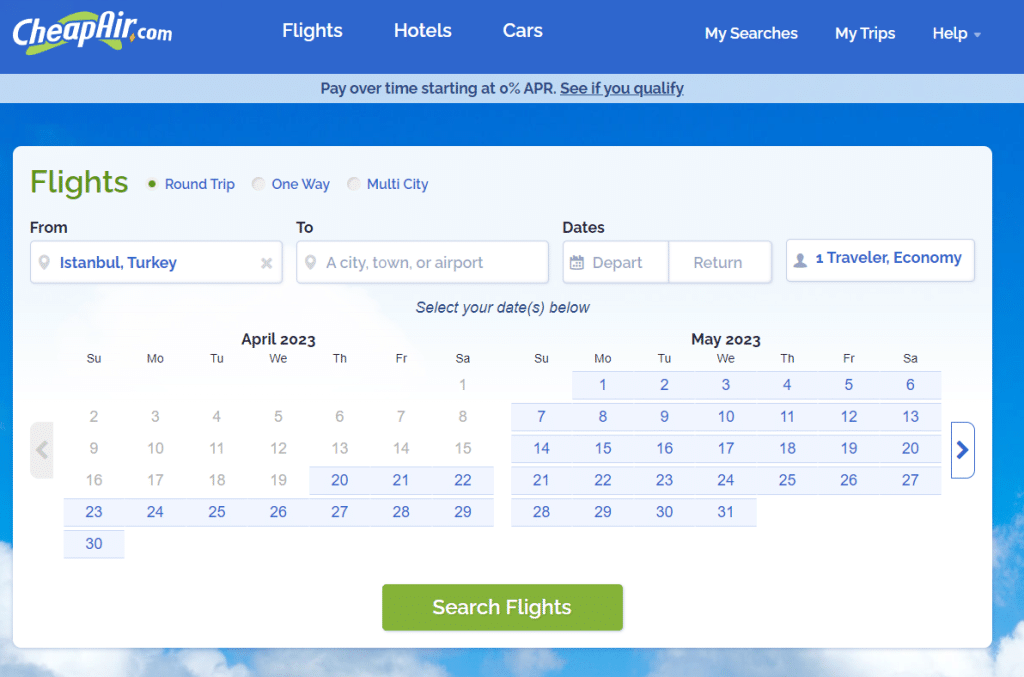Select May 3 in the calendar
The height and width of the screenshot is (677, 1024).
click(726, 385)
